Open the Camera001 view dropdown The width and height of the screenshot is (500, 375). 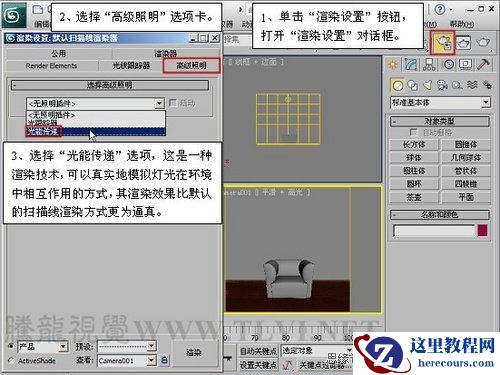(127, 360)
